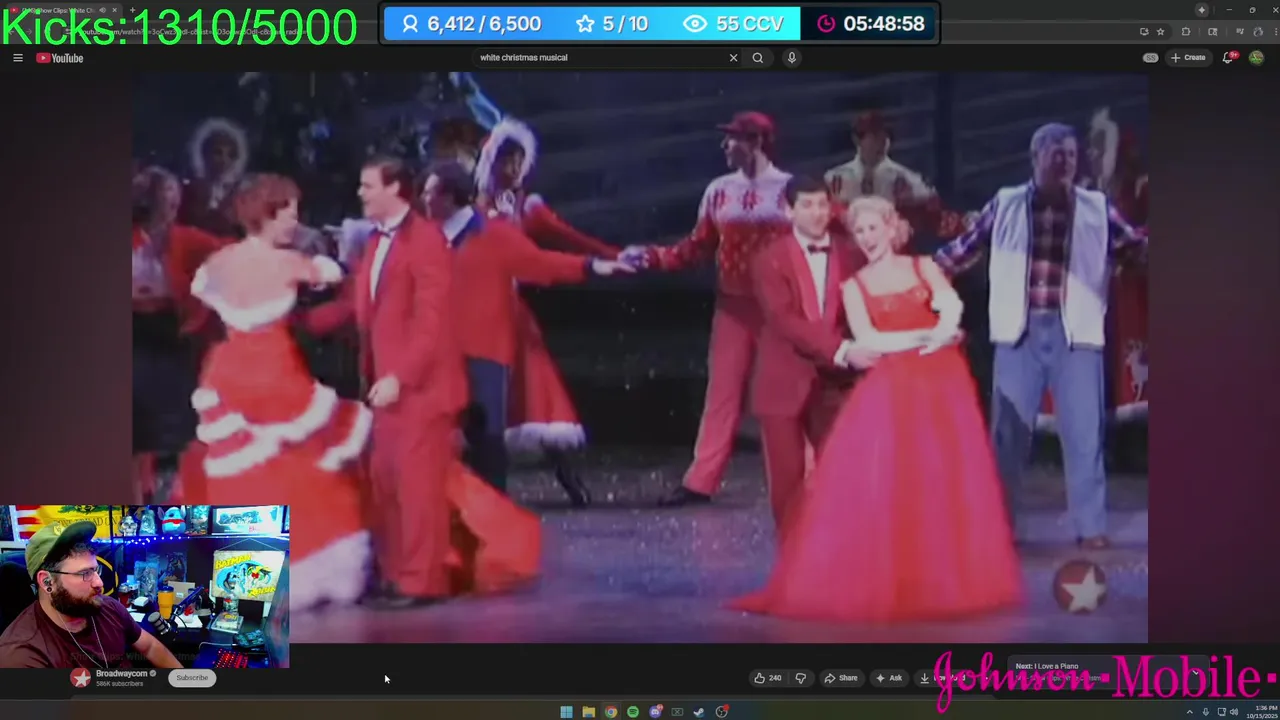Open Spotify from the taskbar

pos(633,712)
